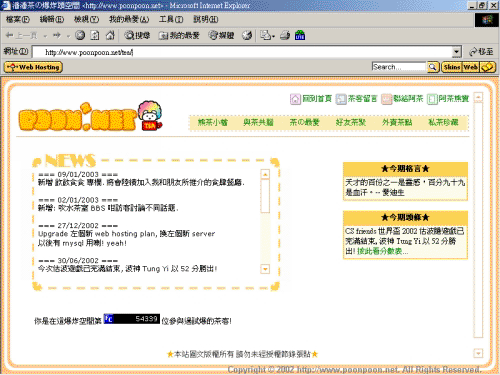Screen dimensions: 500x375
Task: Click the NEWS box scrollbar thumb
Action: (x=265, y=196)
